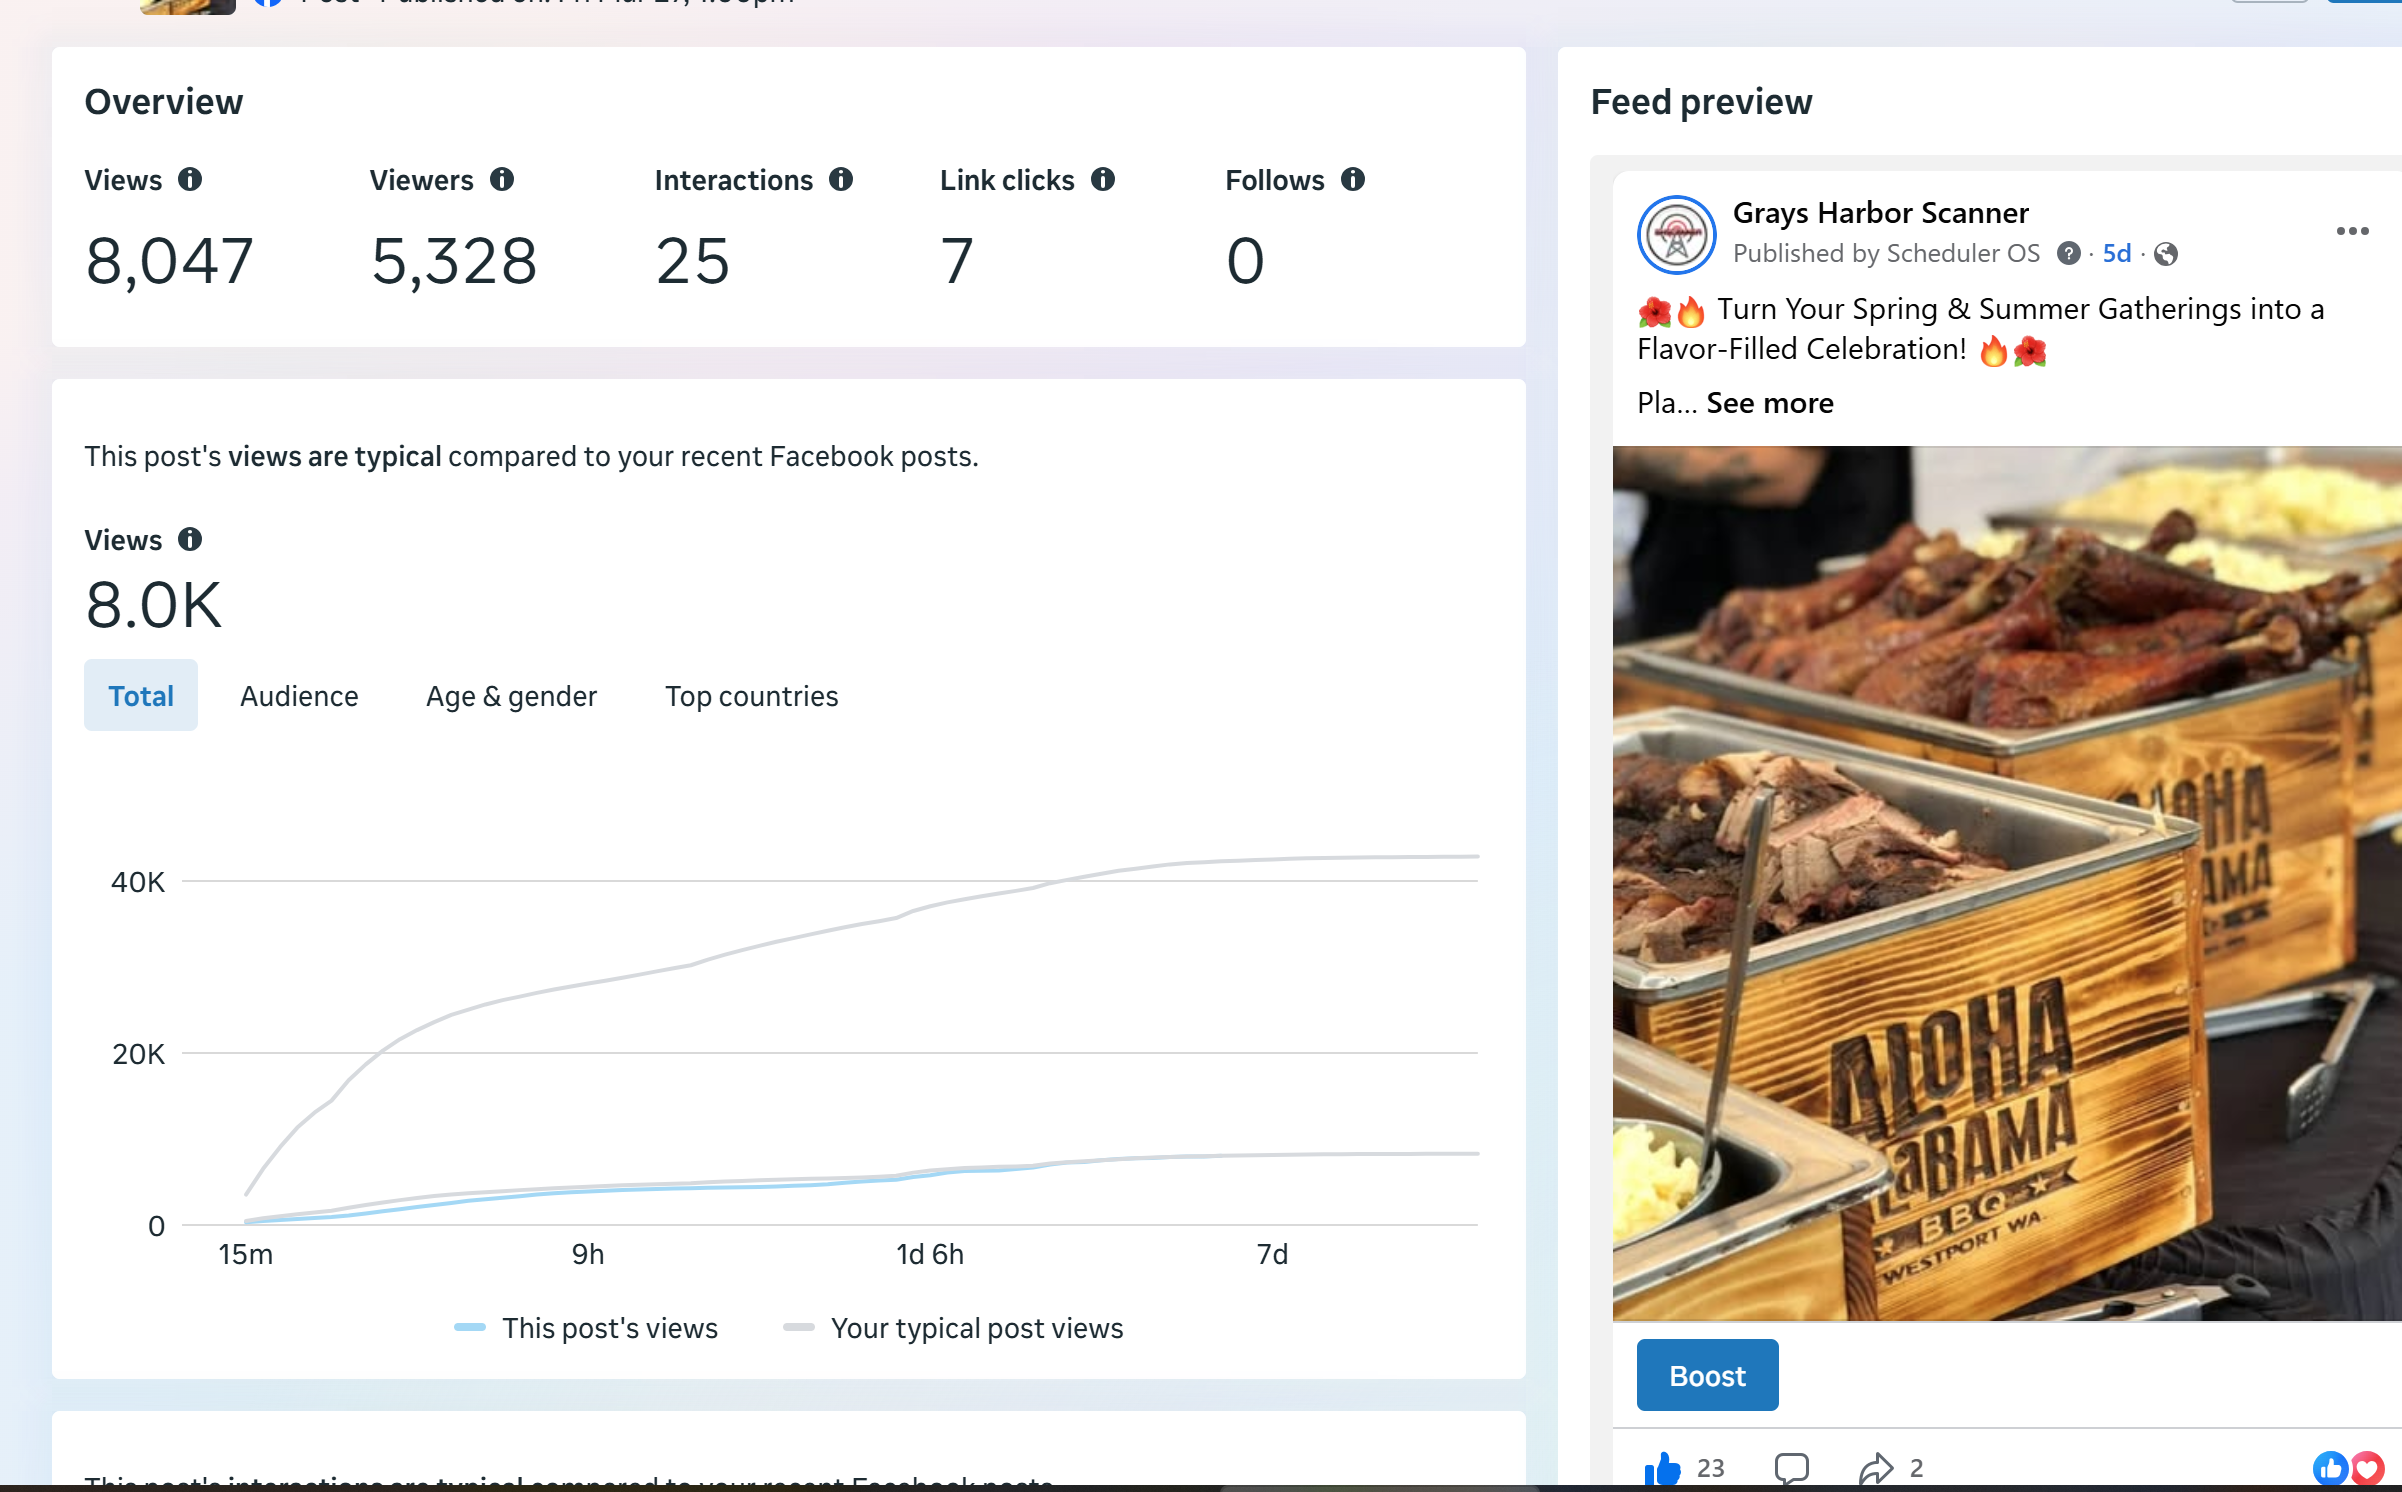This screenshot has height=1492, width=2402.
Task: Open the Age & gender tab
Action: [x=511, y=696]
